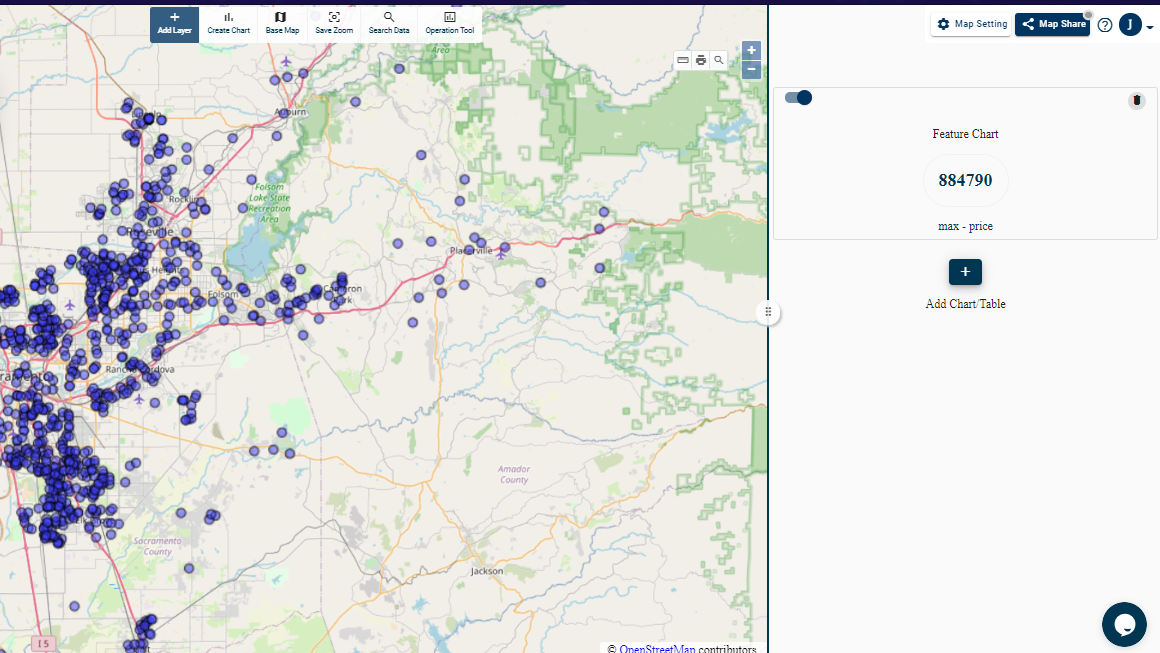The width and height of the screenshot is (1160, 653).
Task: Click the Jackson town label on map
Action: pyautogui.click(x=487, y=571)
